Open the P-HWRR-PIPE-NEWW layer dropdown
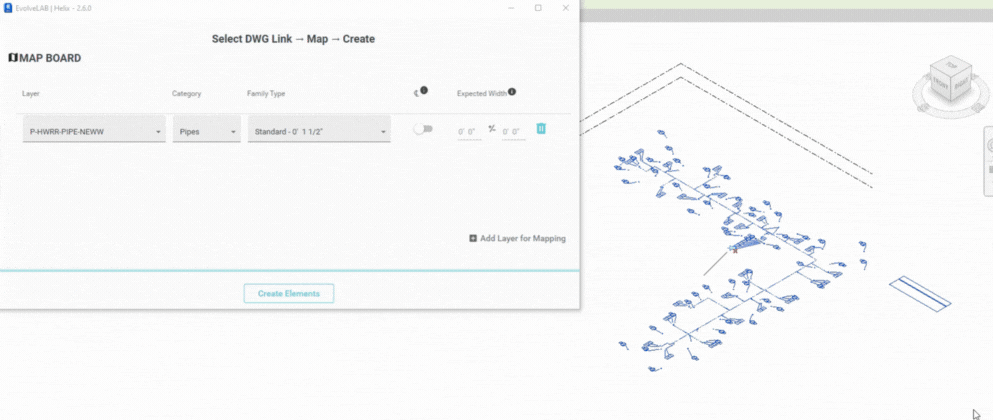Viewport: 993px width, 420px height. [94, 131]
